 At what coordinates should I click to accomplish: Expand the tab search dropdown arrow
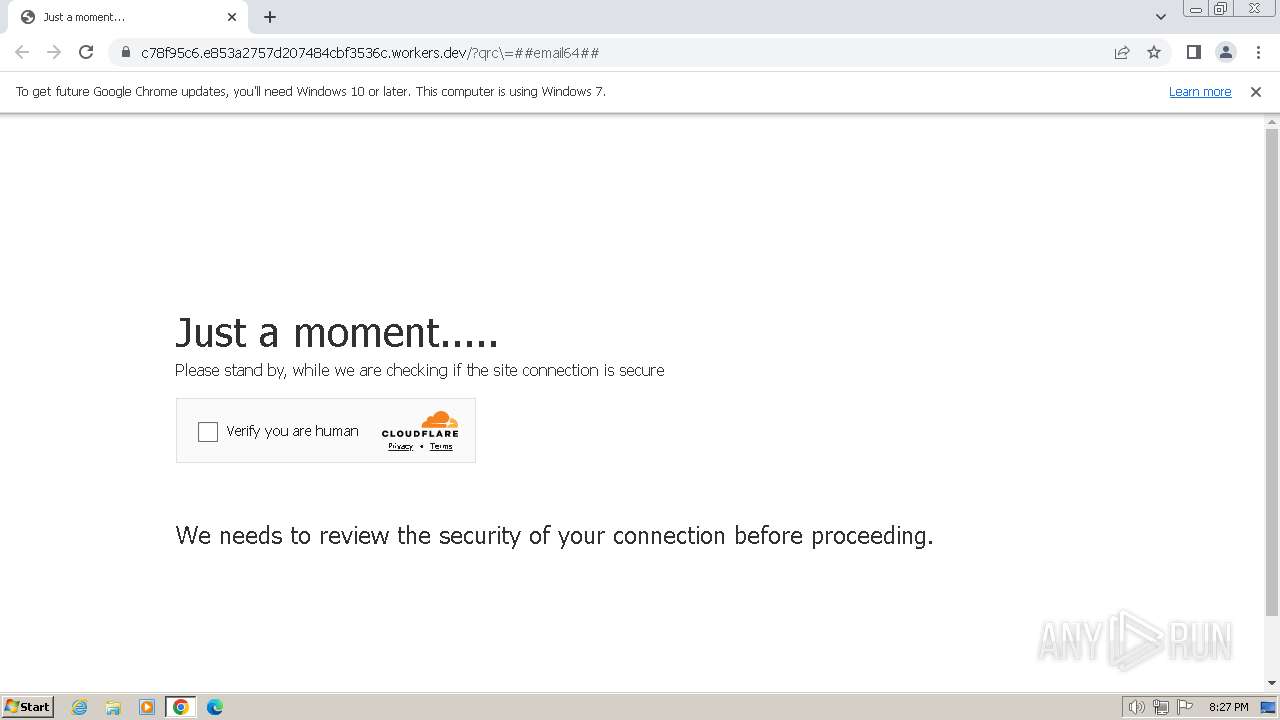[x=1160, y=17]
